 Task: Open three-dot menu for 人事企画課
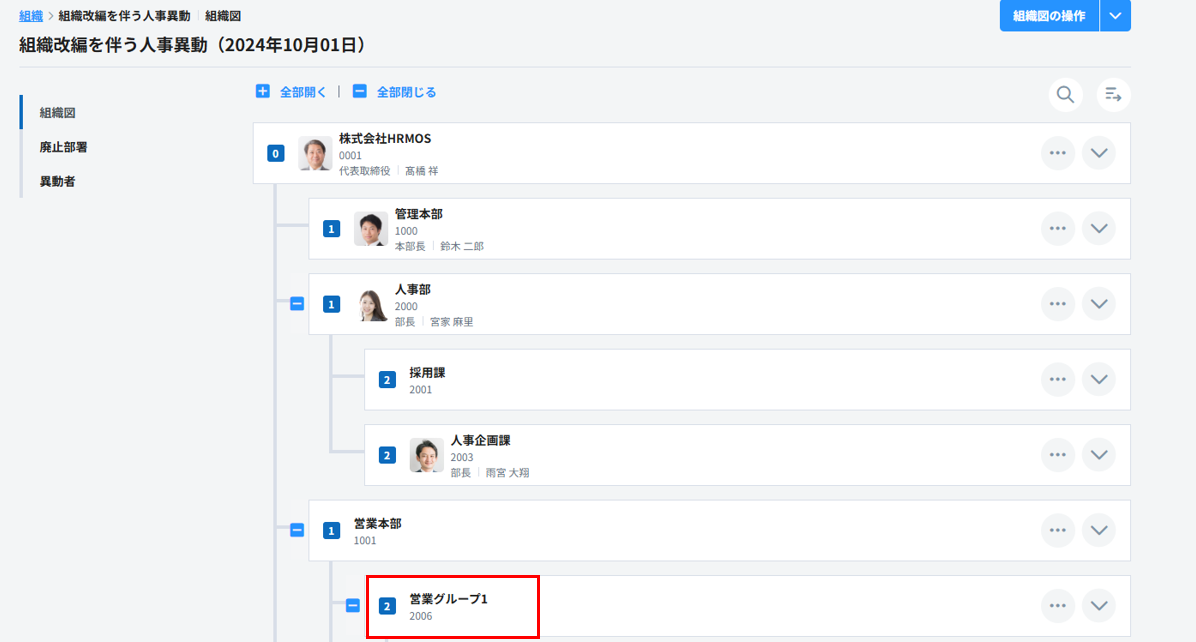coord(1058,455)
